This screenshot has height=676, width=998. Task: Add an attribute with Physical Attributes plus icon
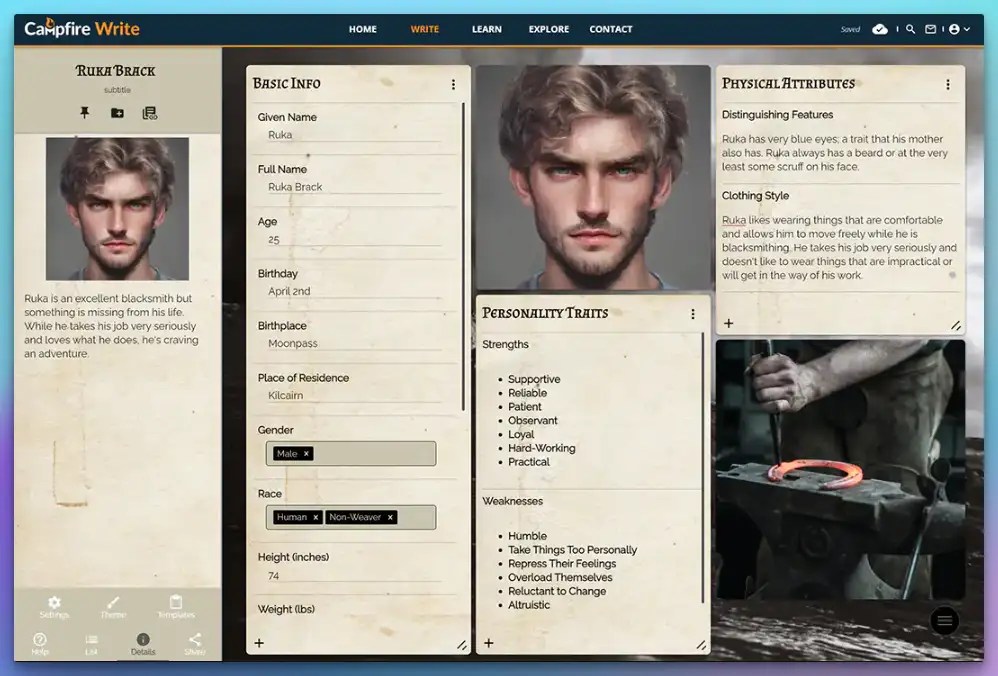click(x=729, y=323)
